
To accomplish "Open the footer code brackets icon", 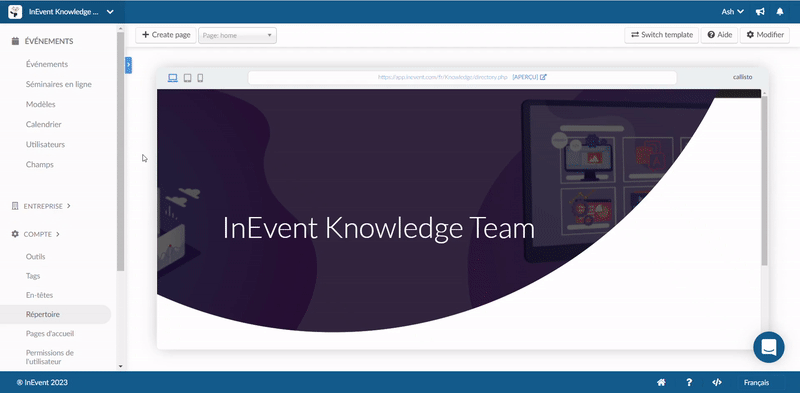I will click(716, 382).
